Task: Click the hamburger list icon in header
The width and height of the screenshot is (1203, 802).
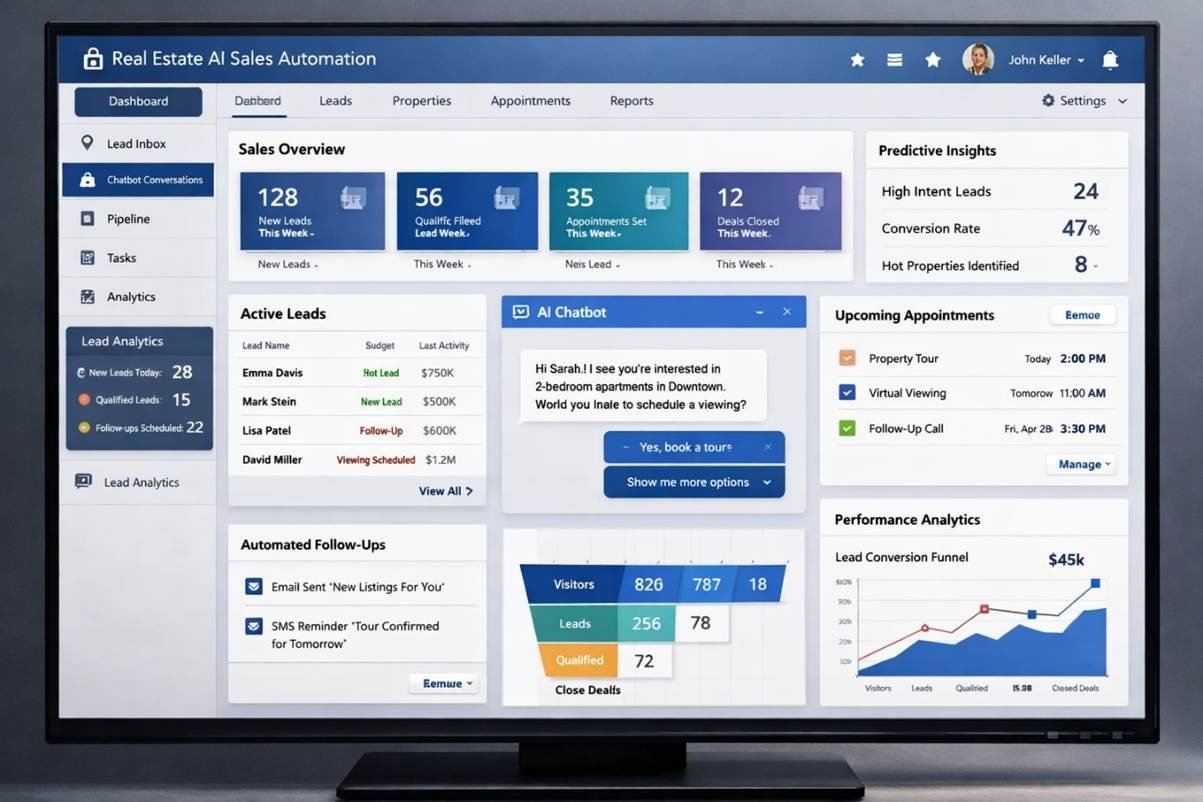Action: click(895, 60)
